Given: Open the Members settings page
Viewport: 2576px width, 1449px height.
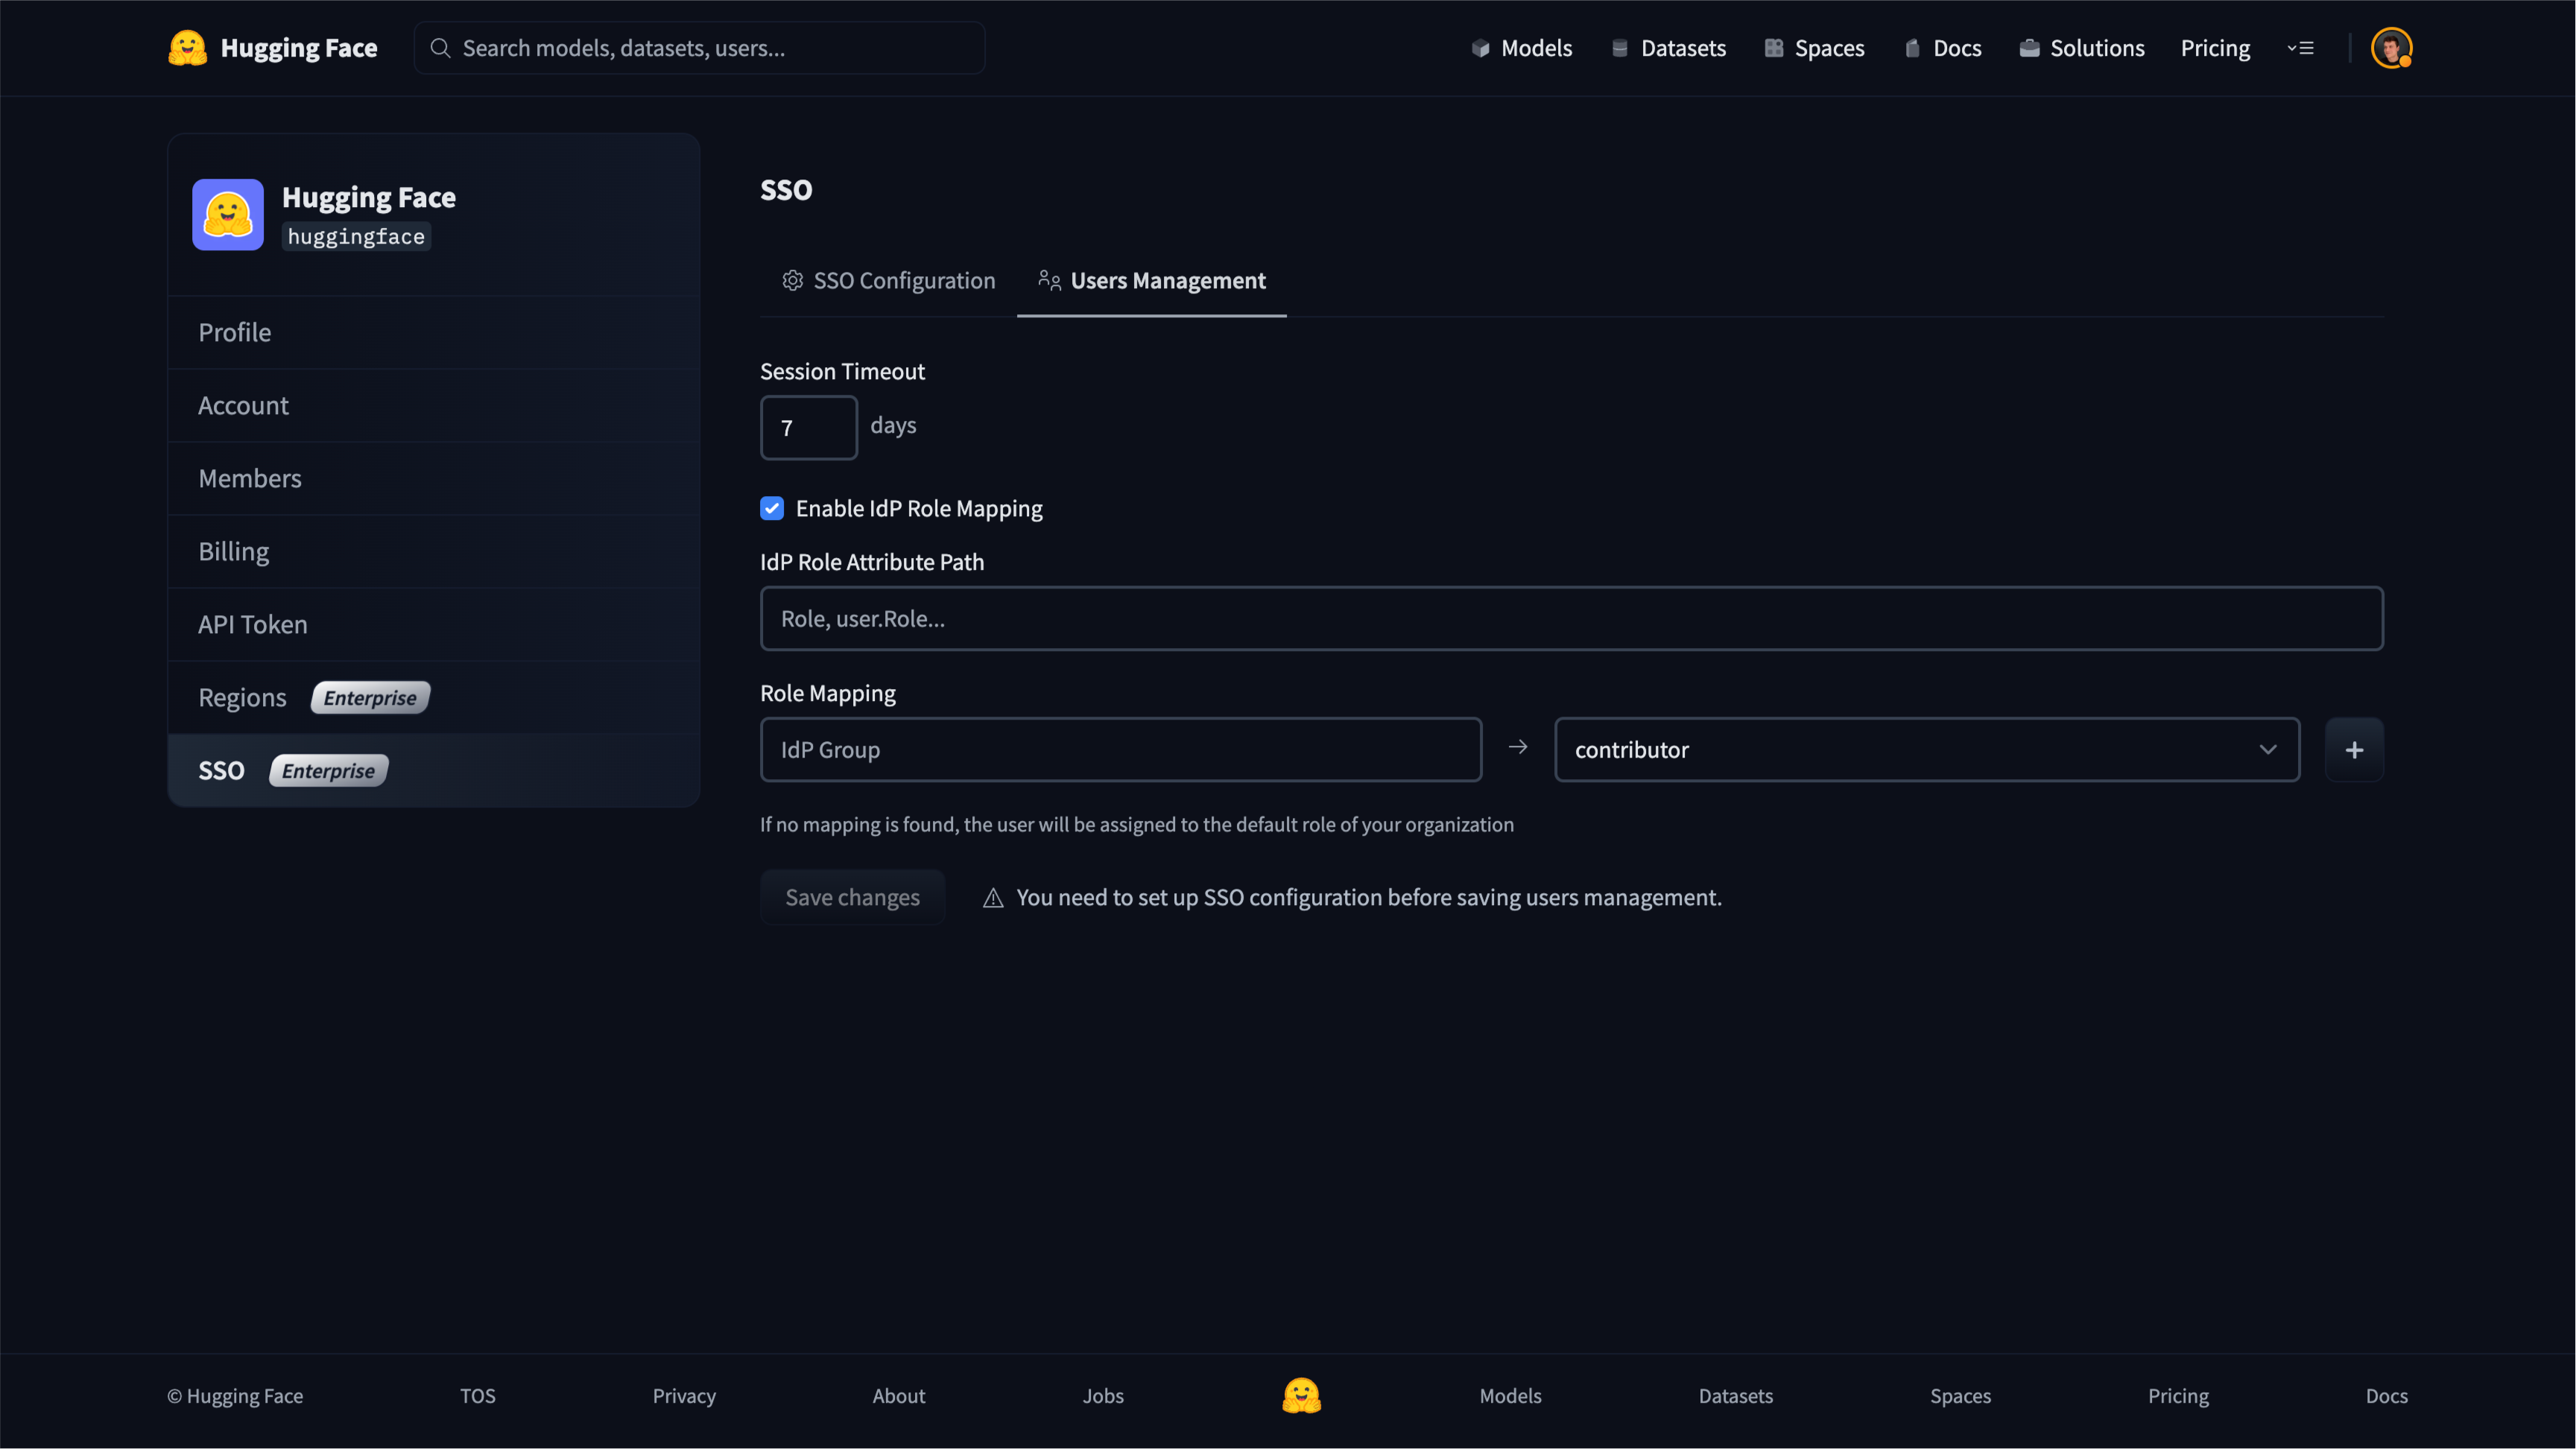Looking at the screenshot, I should point(250,478).
